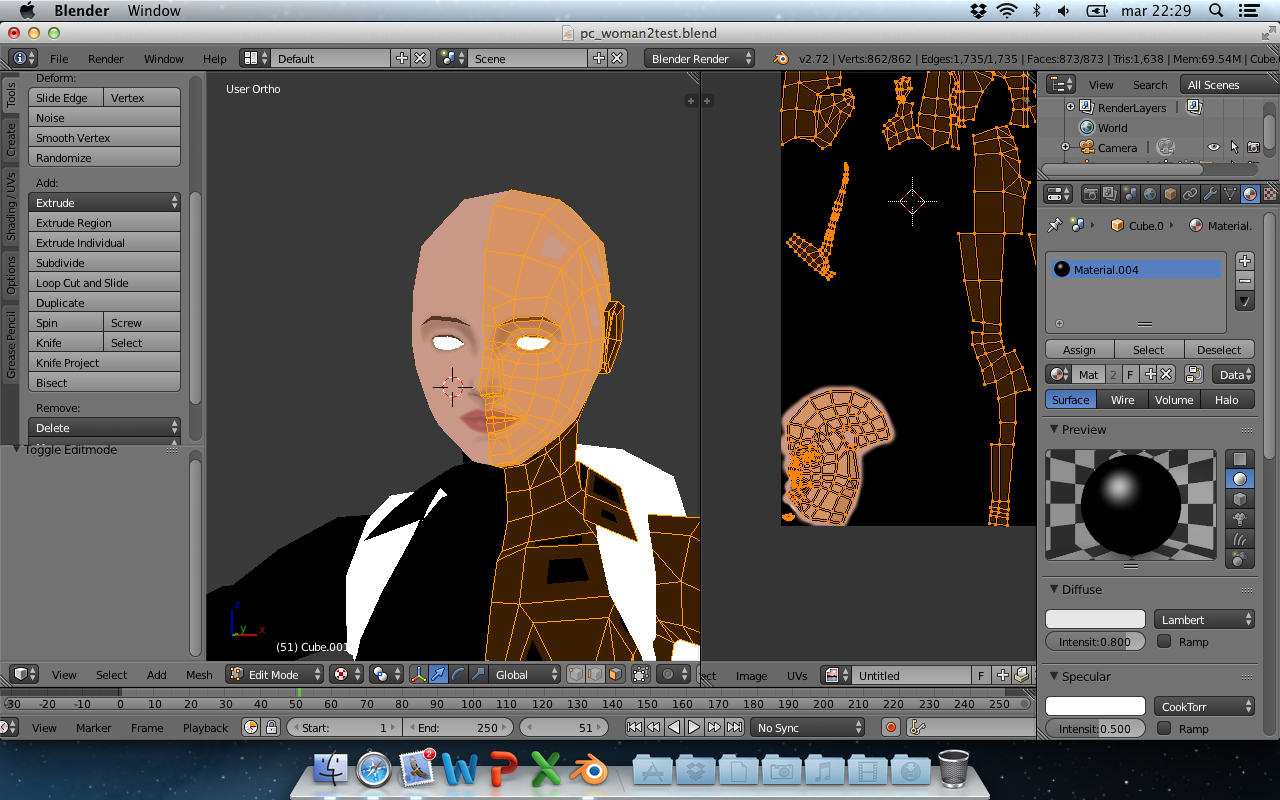
Task: Open the Lambert diffuse shader dropdown
Action: [x=1204, y=620]
